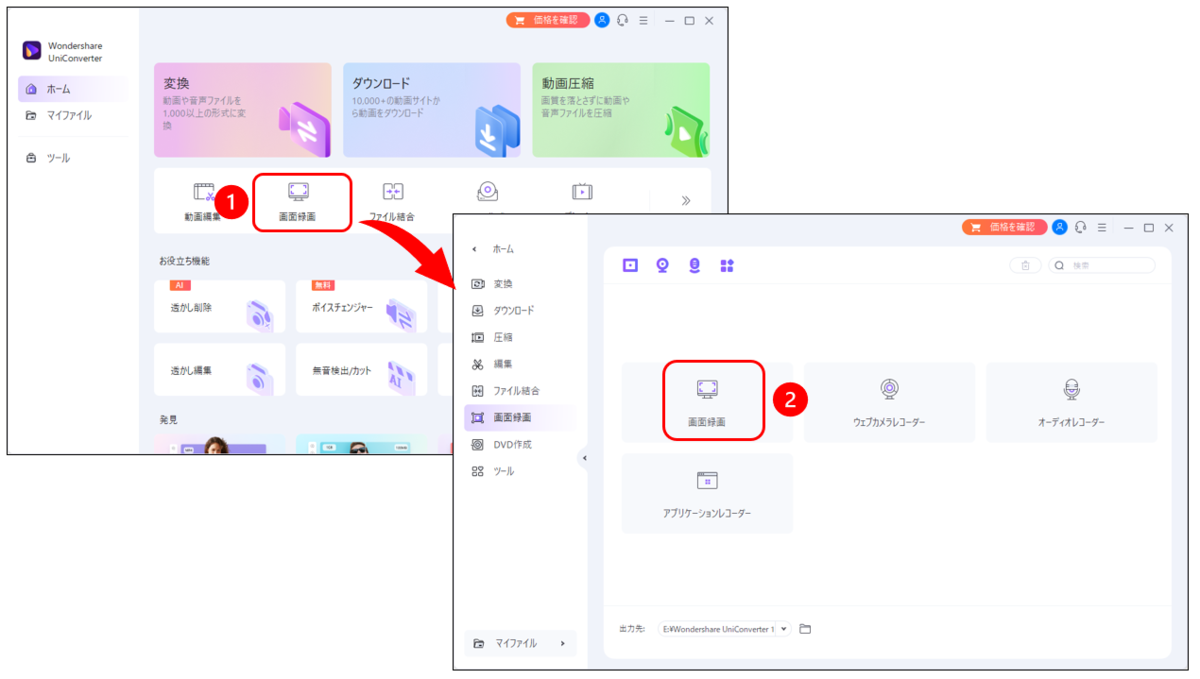Click the application grid icon in top toolbar
This screenshot has height=679, width=1200.
point(727,265)
